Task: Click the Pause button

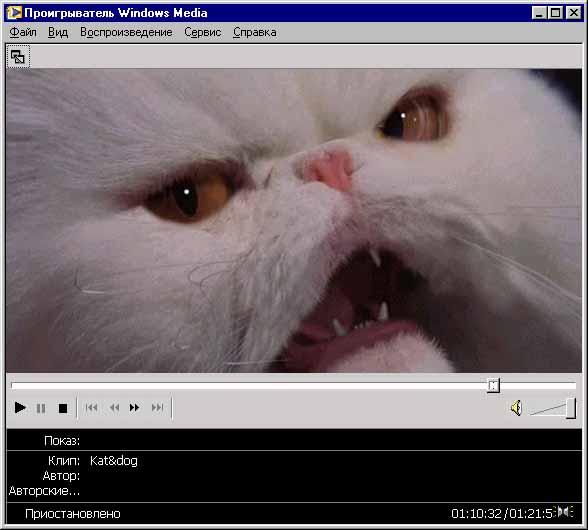Action: pos(41,408)
